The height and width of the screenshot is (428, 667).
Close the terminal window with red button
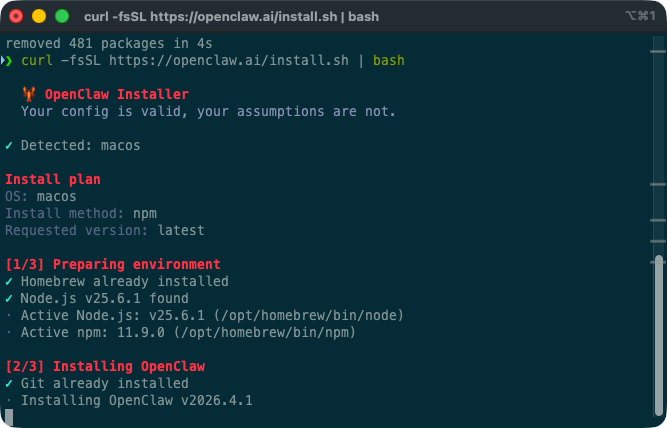click(x=17, y=16)
